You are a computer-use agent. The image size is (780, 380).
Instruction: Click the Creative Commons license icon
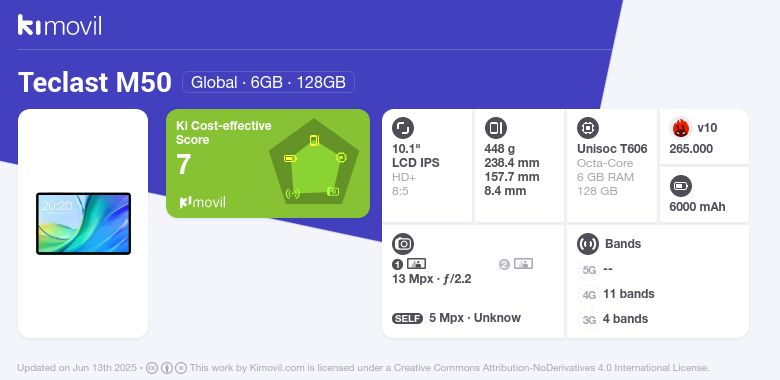tap(152, 368)
